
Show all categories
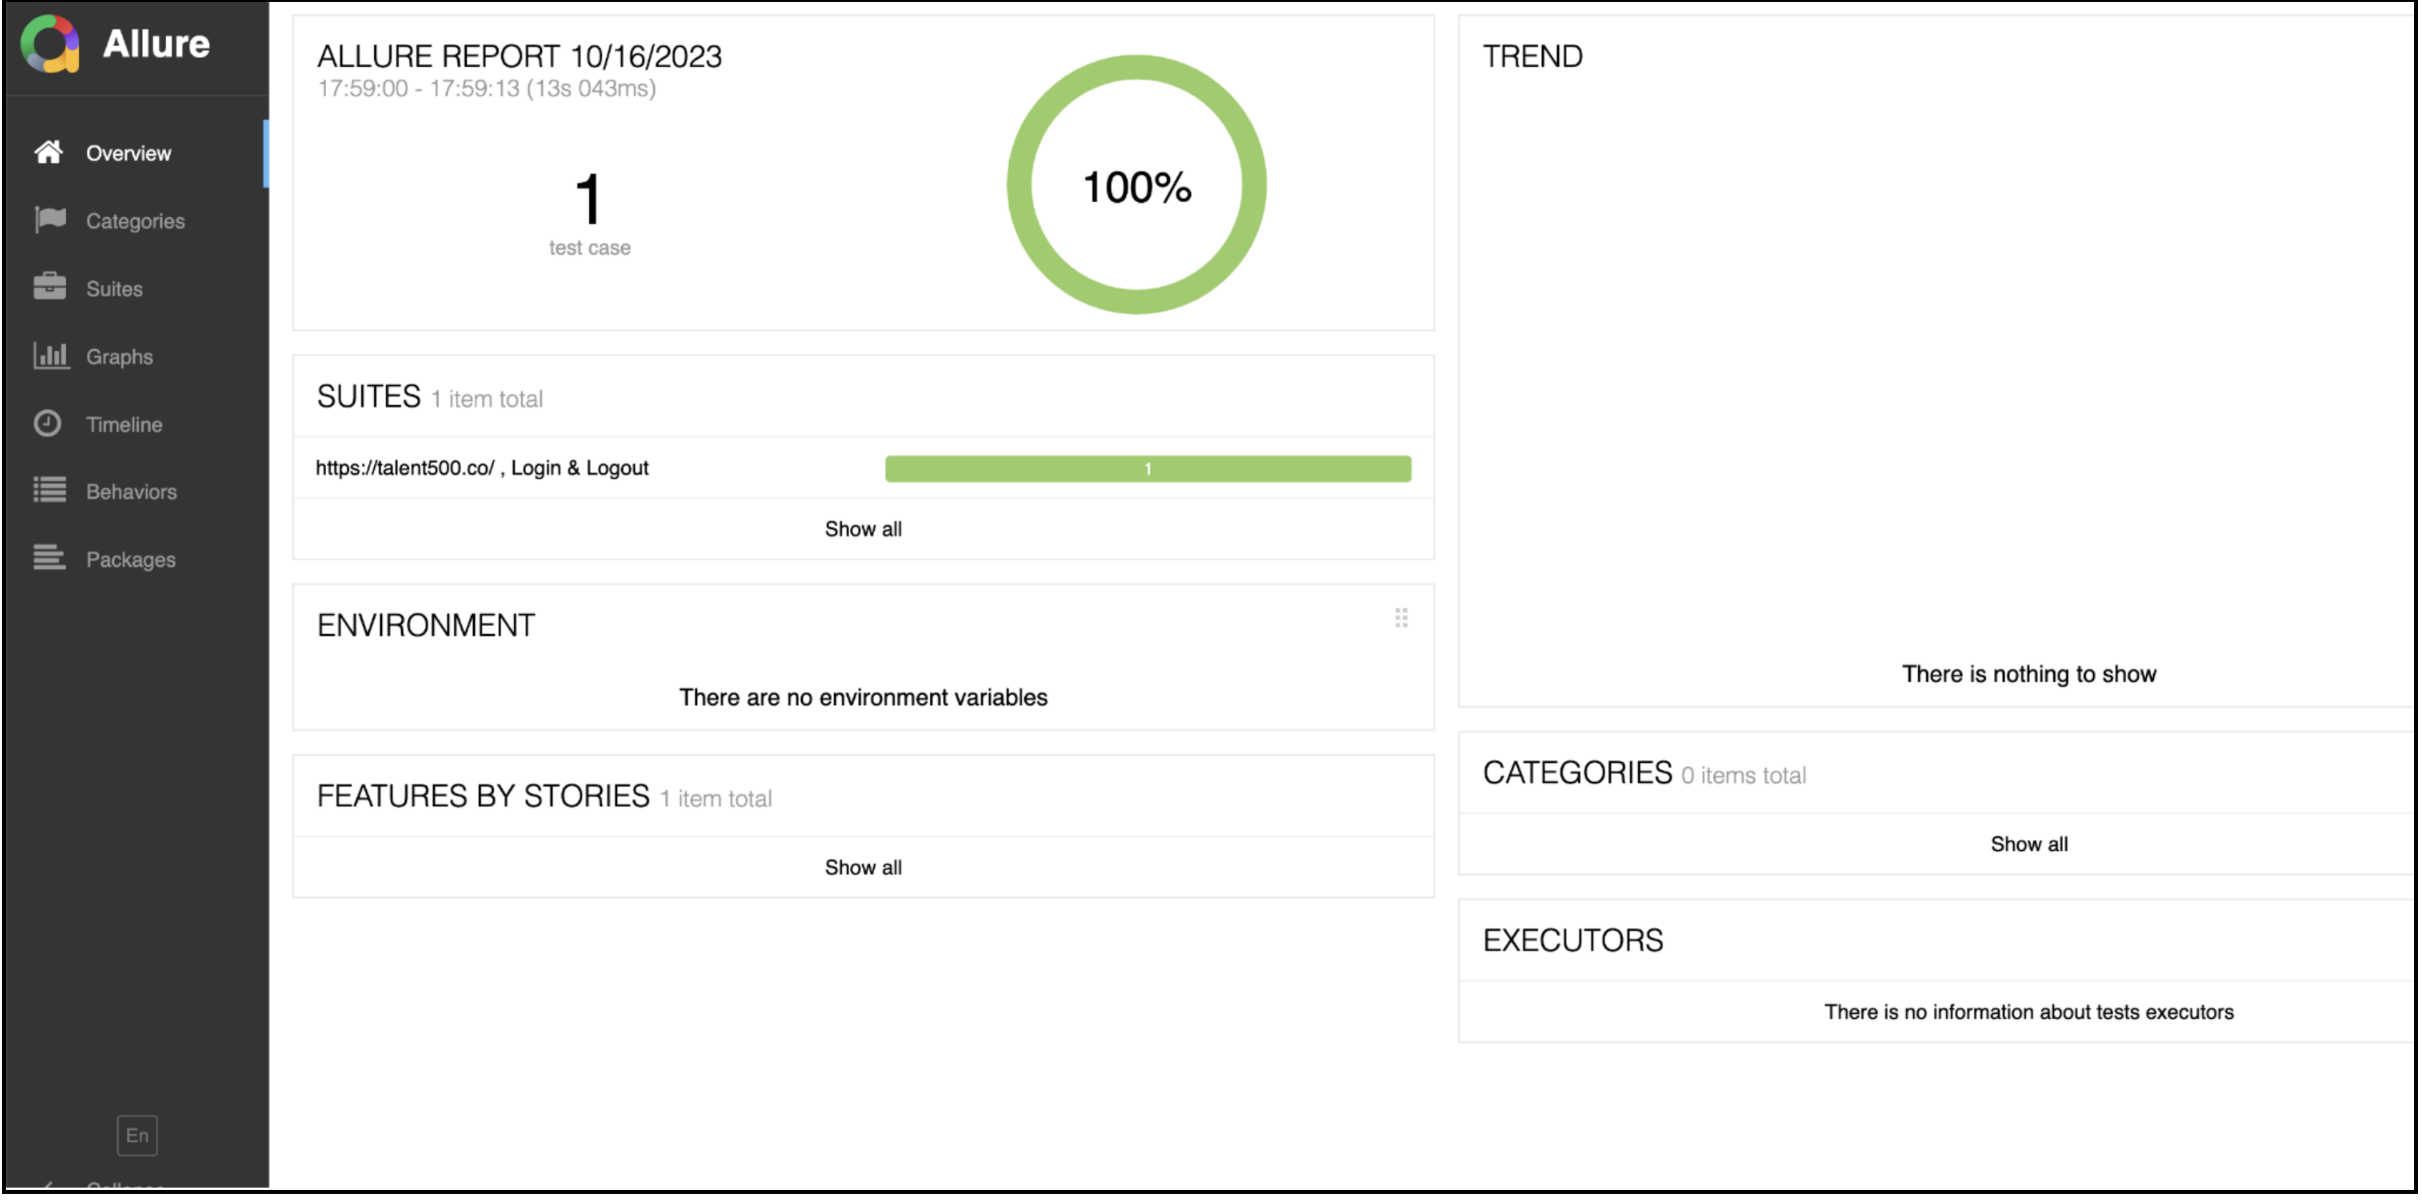click(2029, 845)
